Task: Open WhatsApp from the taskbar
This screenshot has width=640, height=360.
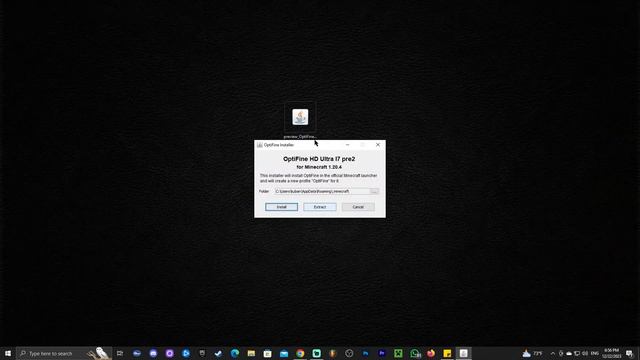Action: click(x=415, y=353)
